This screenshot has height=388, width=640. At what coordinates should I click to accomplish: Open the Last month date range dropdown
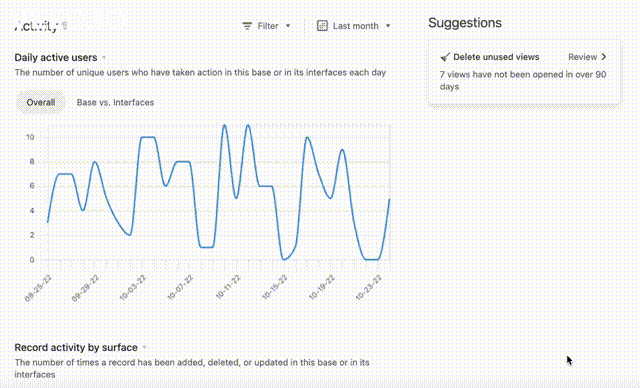[x=354, y=26]
